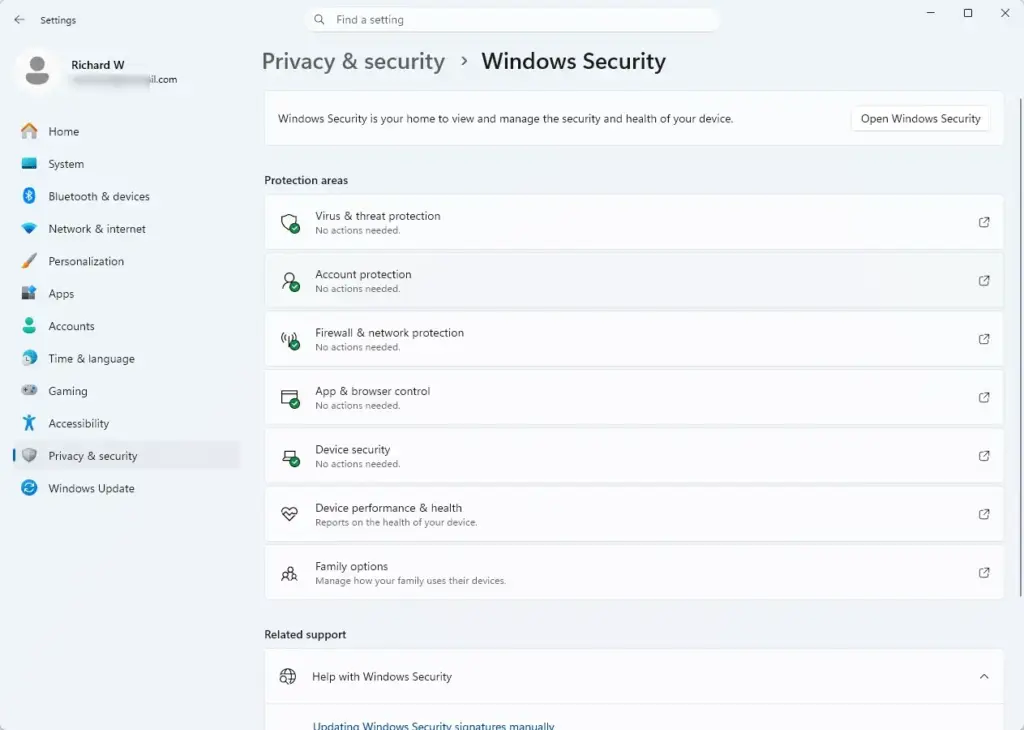This screenshot has height=730, width=1024.
Task: Click the Network wifi icon
Action: 29,229
